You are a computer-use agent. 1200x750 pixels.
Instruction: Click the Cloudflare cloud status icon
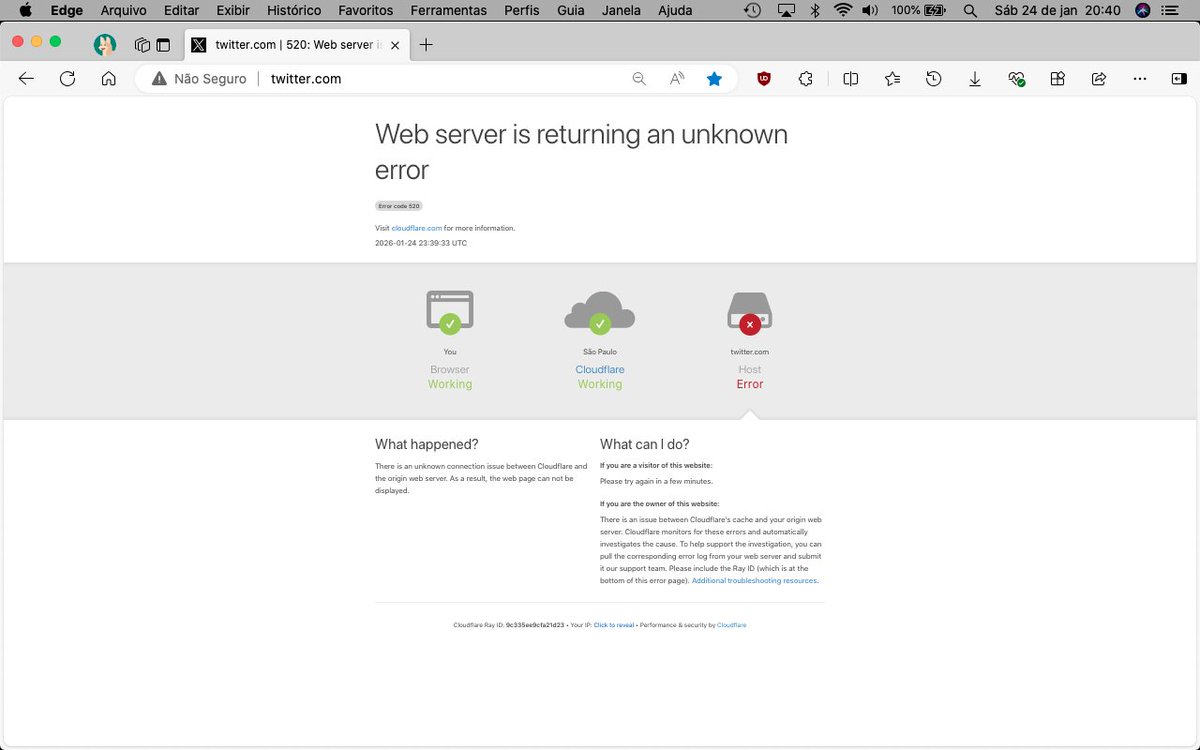(x=600, y=312)
